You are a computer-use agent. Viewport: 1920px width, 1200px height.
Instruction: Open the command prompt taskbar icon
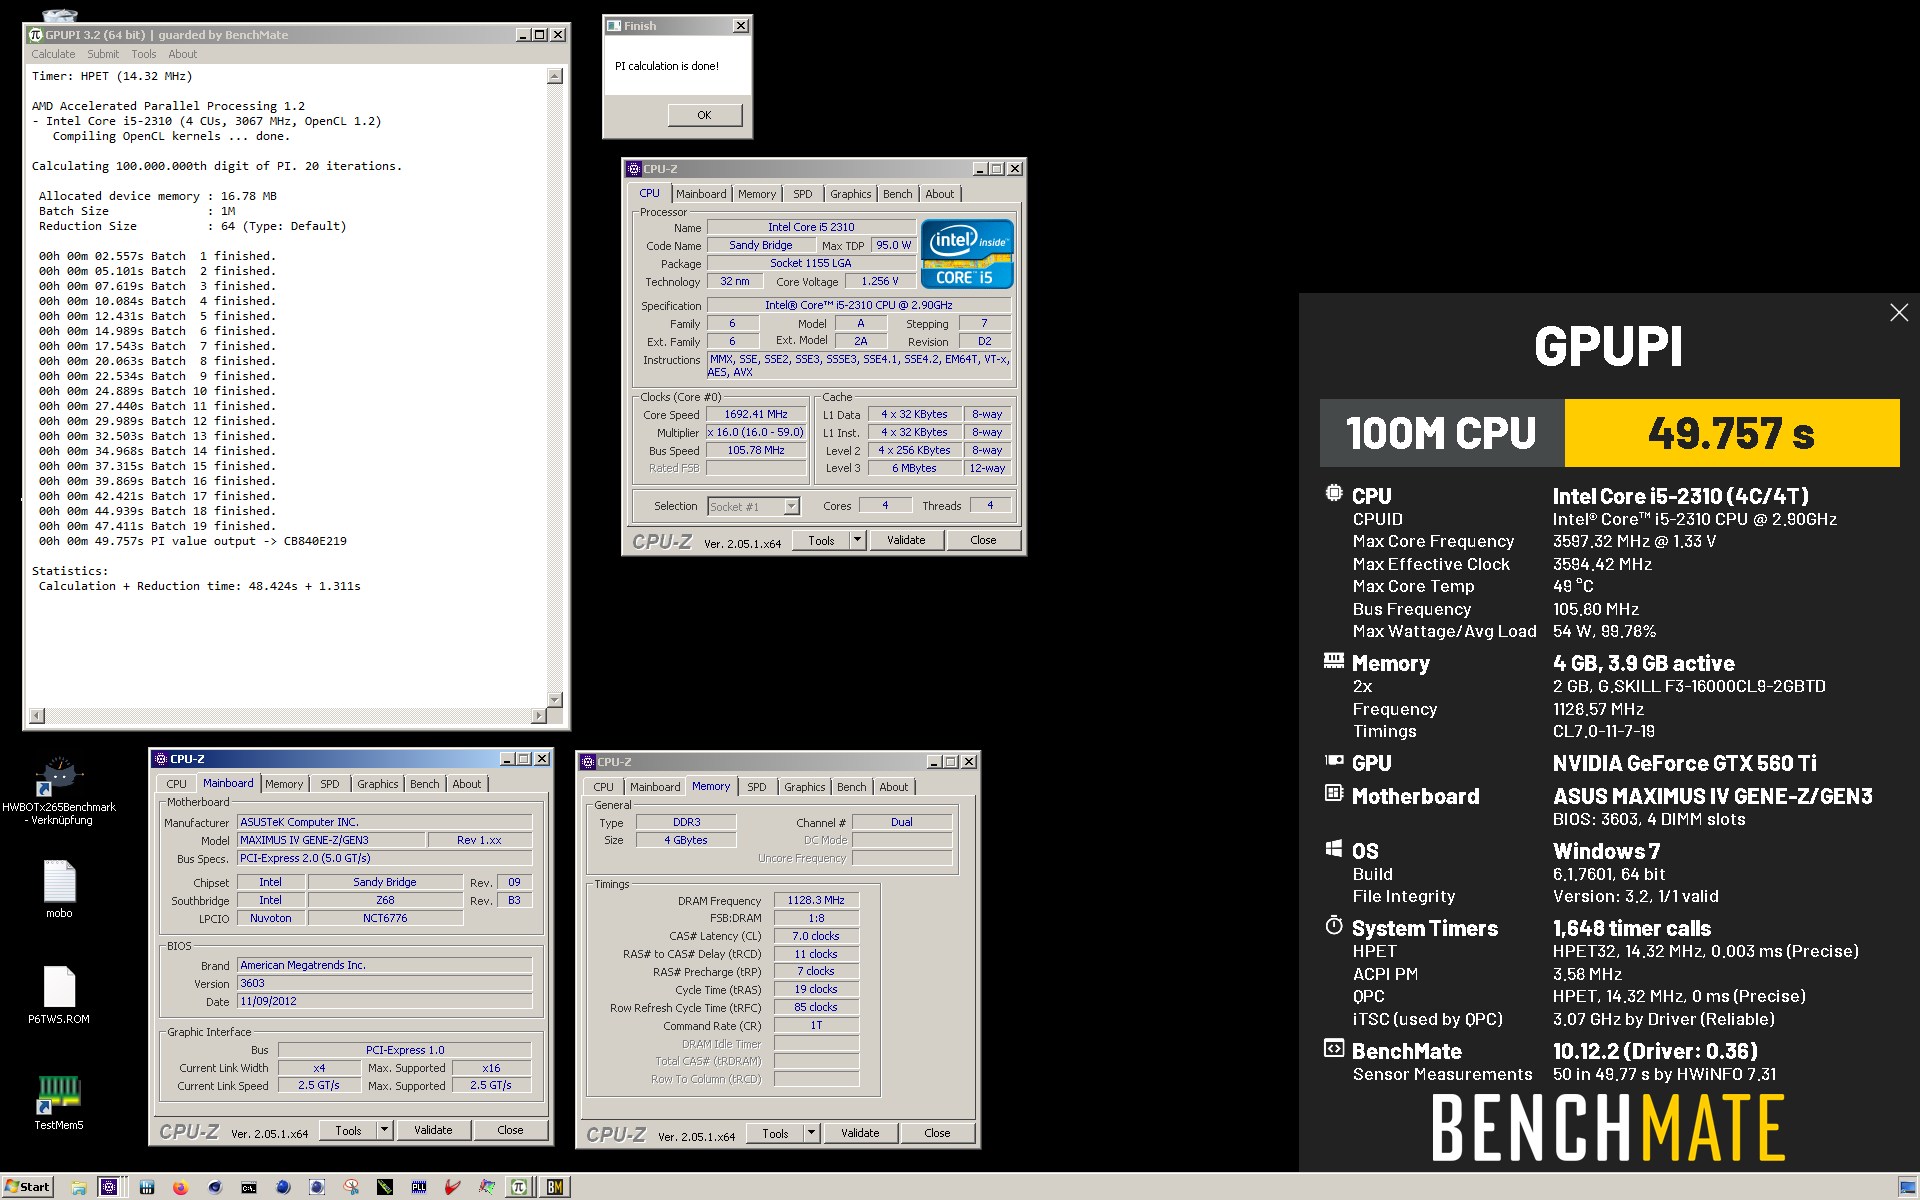pyautogui.click(x=248, y=1187)
